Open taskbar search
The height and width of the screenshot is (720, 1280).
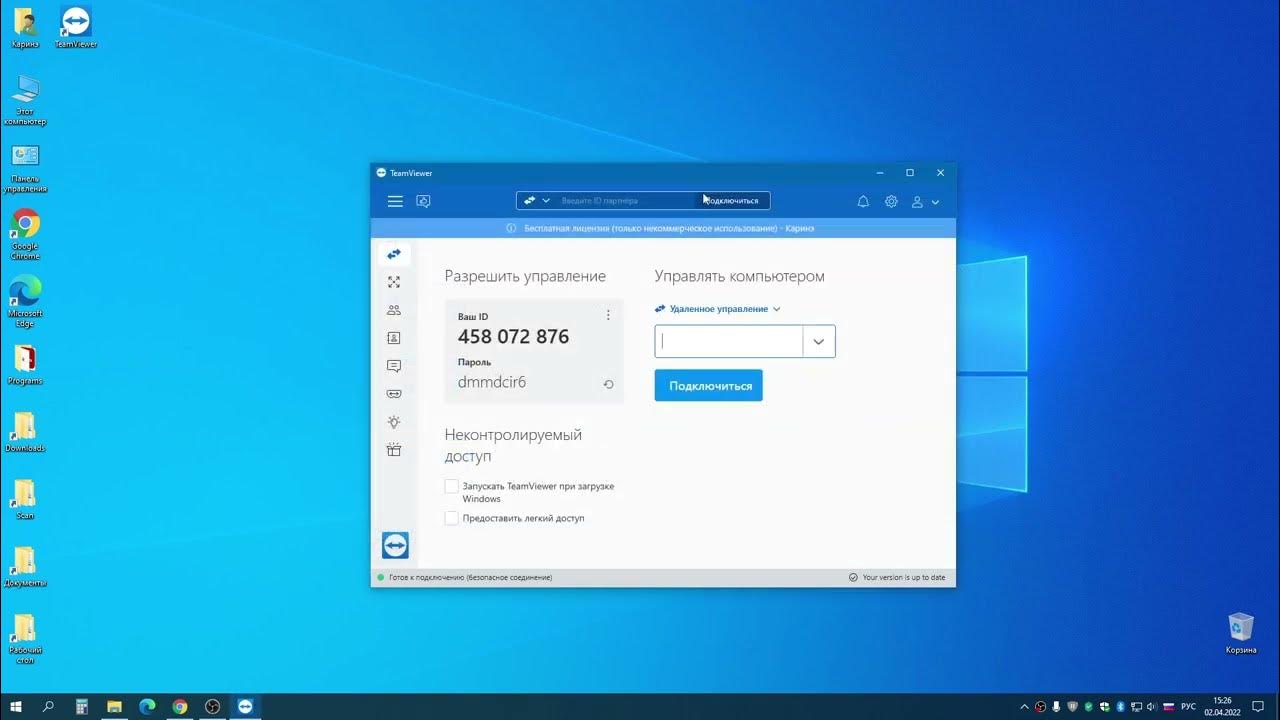click(48, 706)
